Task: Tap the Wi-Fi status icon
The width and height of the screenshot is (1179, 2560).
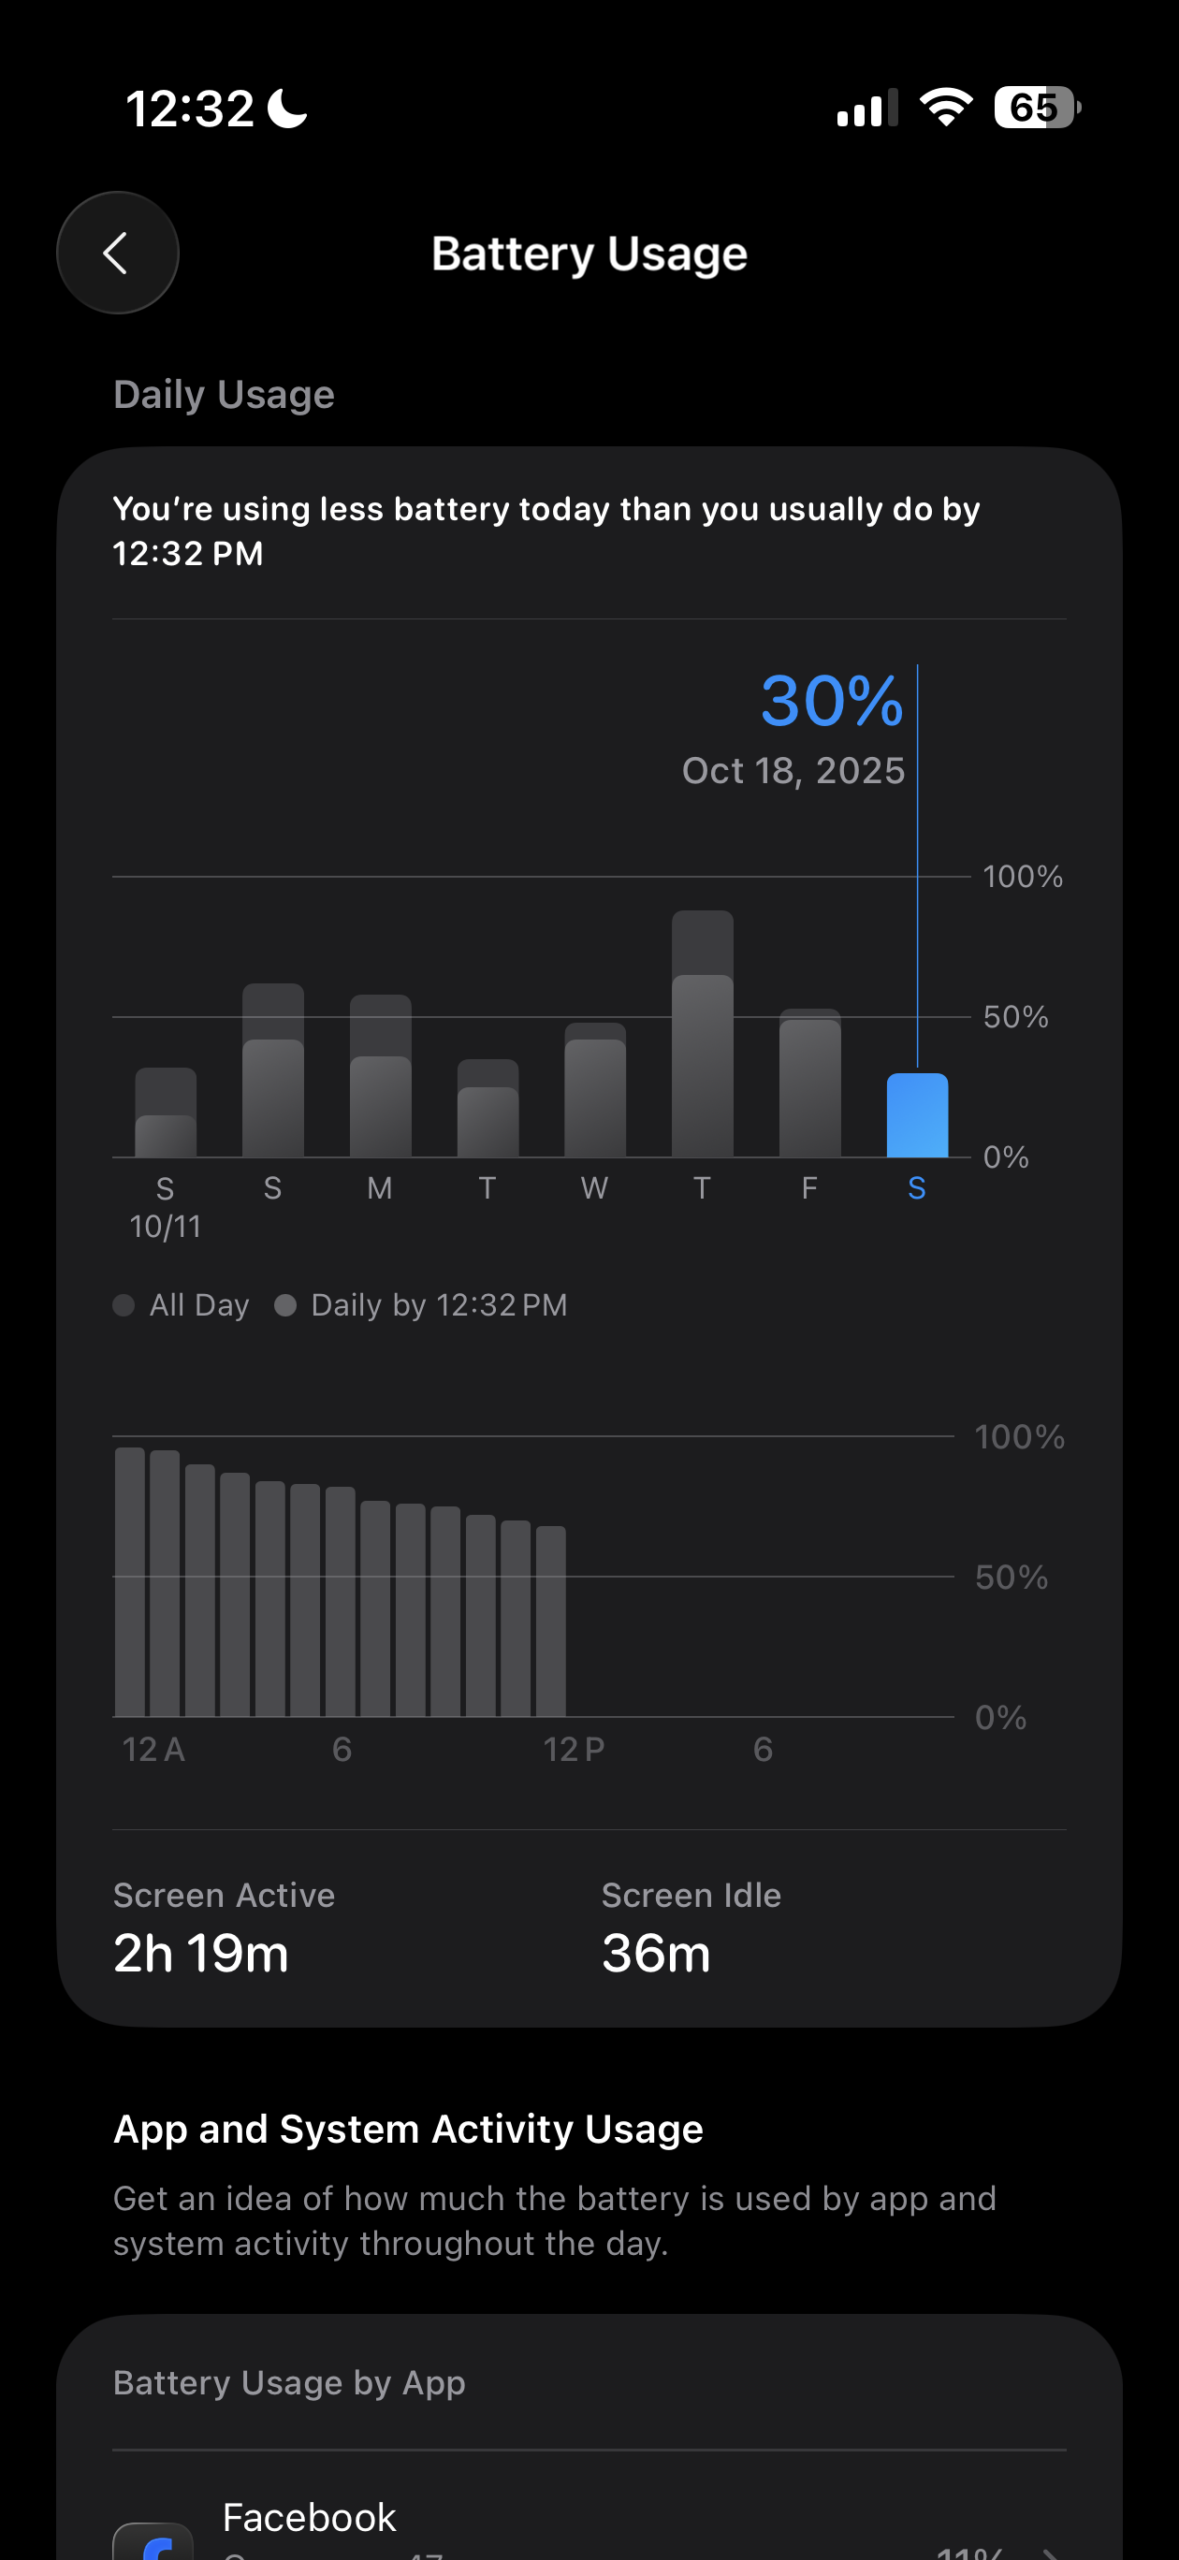Action: pos(945,107)
